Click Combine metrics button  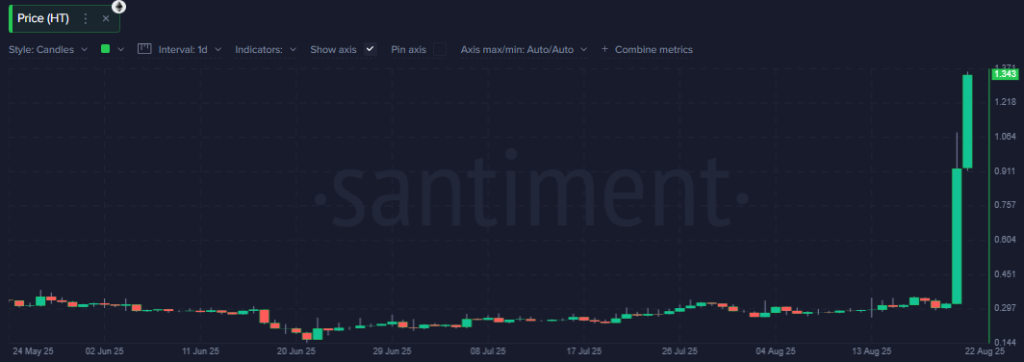[x=647, y=49]
